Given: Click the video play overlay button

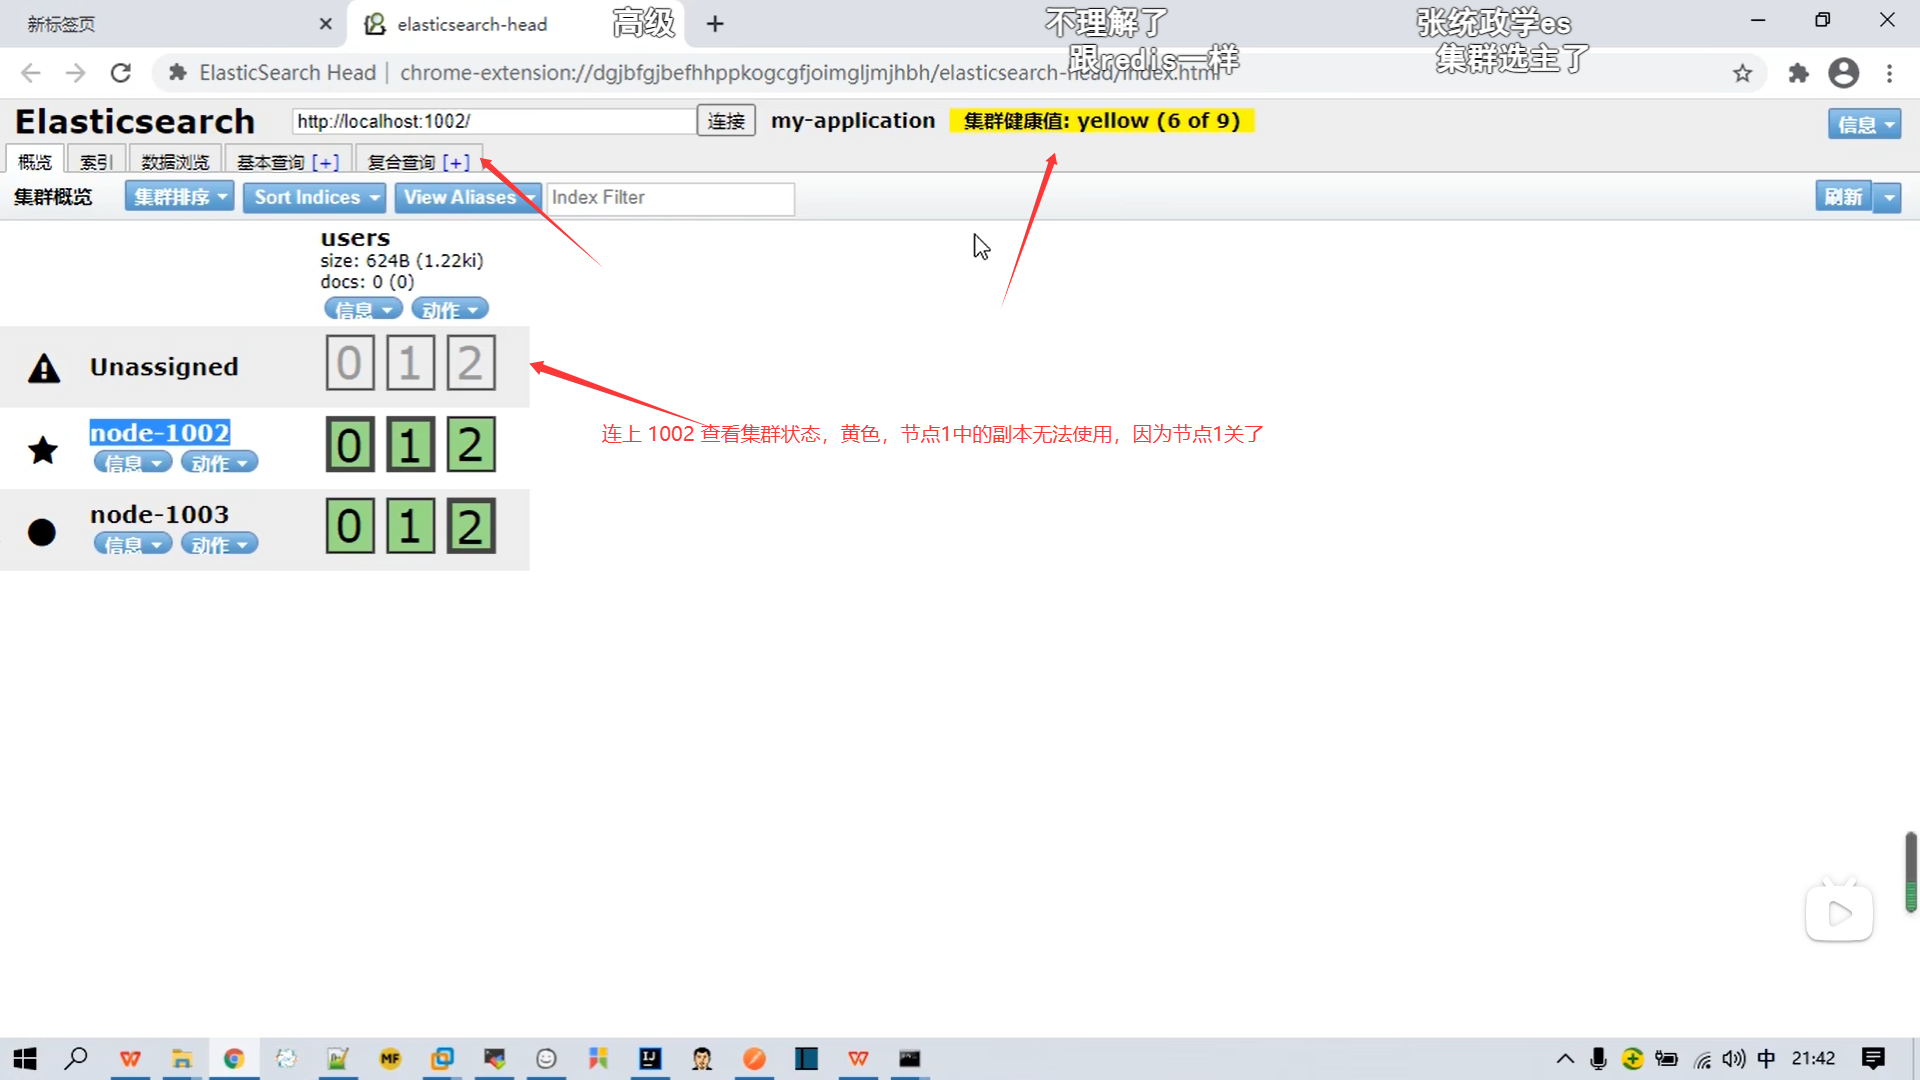Looking at the screenshot, I should (x=1838, y=912).
